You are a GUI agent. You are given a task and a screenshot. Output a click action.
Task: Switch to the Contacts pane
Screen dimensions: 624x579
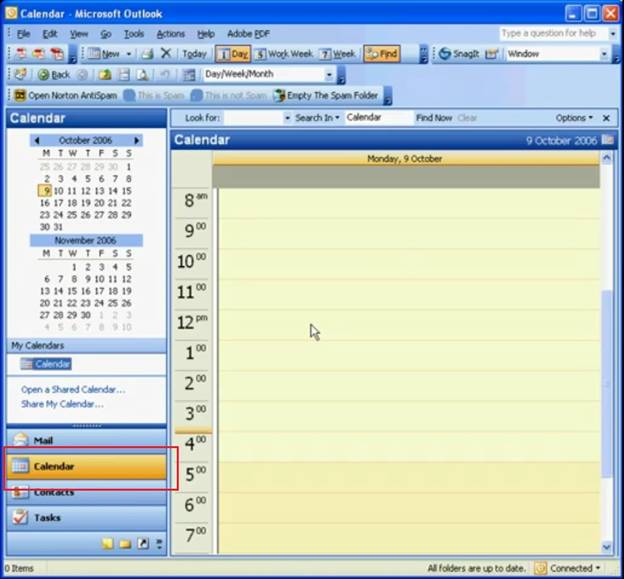tap(86, 492)
